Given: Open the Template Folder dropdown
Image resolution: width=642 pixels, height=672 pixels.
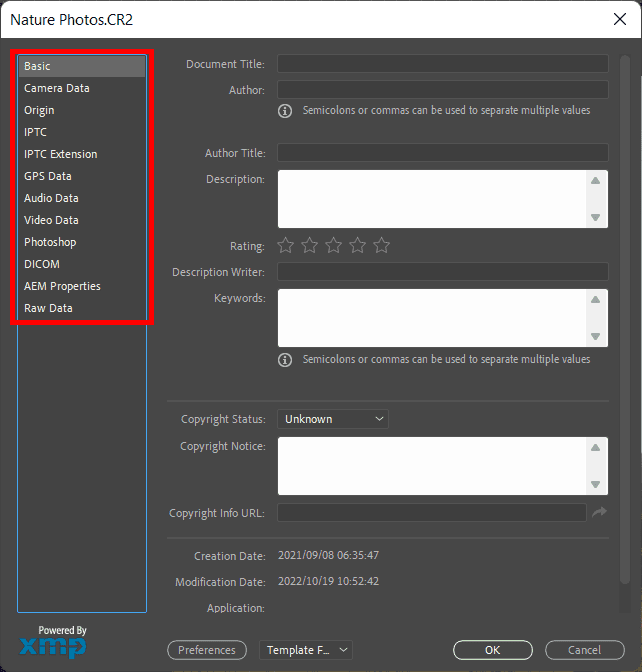Looking at the screenshot, I should 306,650.
